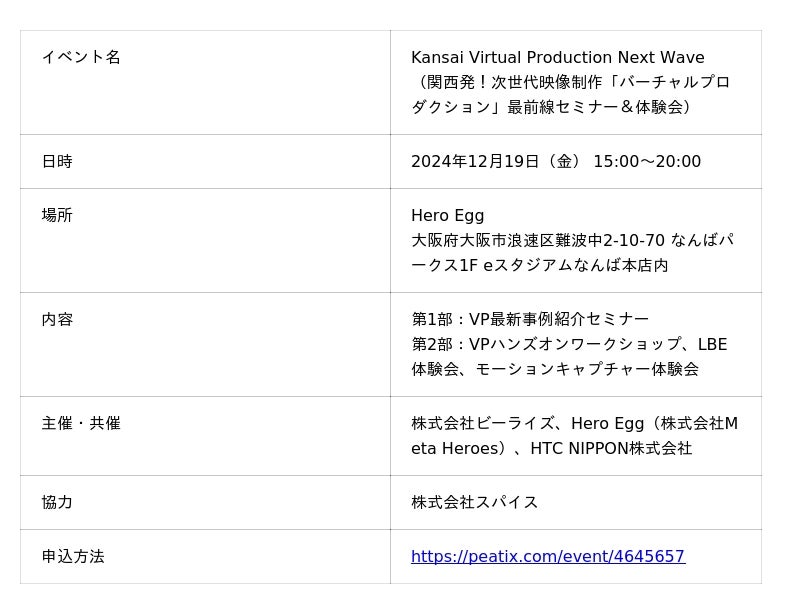The height and width of the screenshot is (614, 800).
Task: Select the 主催・共催 label cell
Action: [81, 423]
